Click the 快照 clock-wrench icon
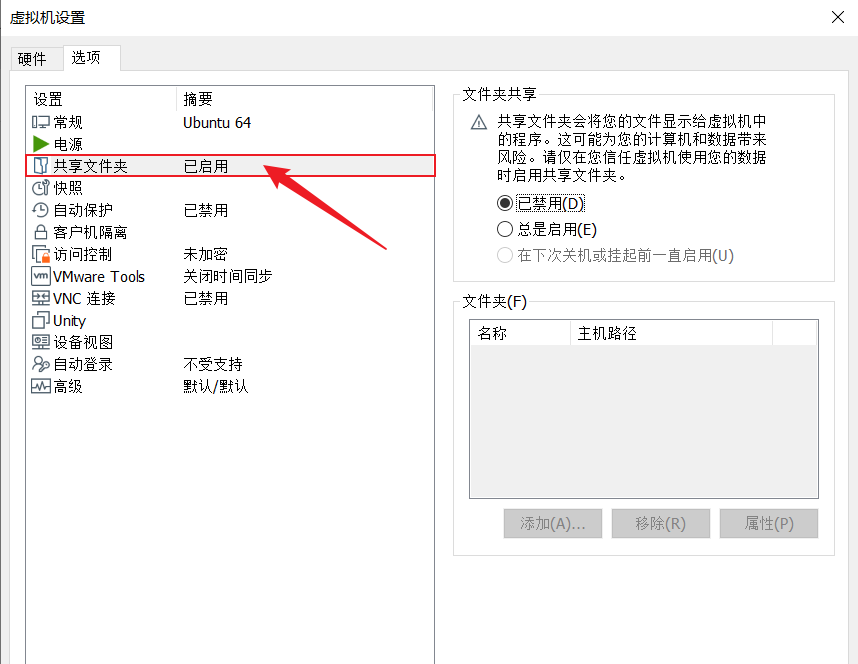858x664 pixels. 41,188
